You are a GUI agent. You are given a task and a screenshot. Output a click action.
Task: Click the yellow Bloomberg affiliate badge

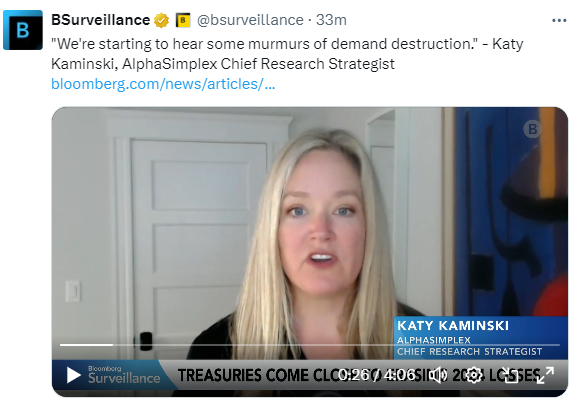[x=183, y=20]
